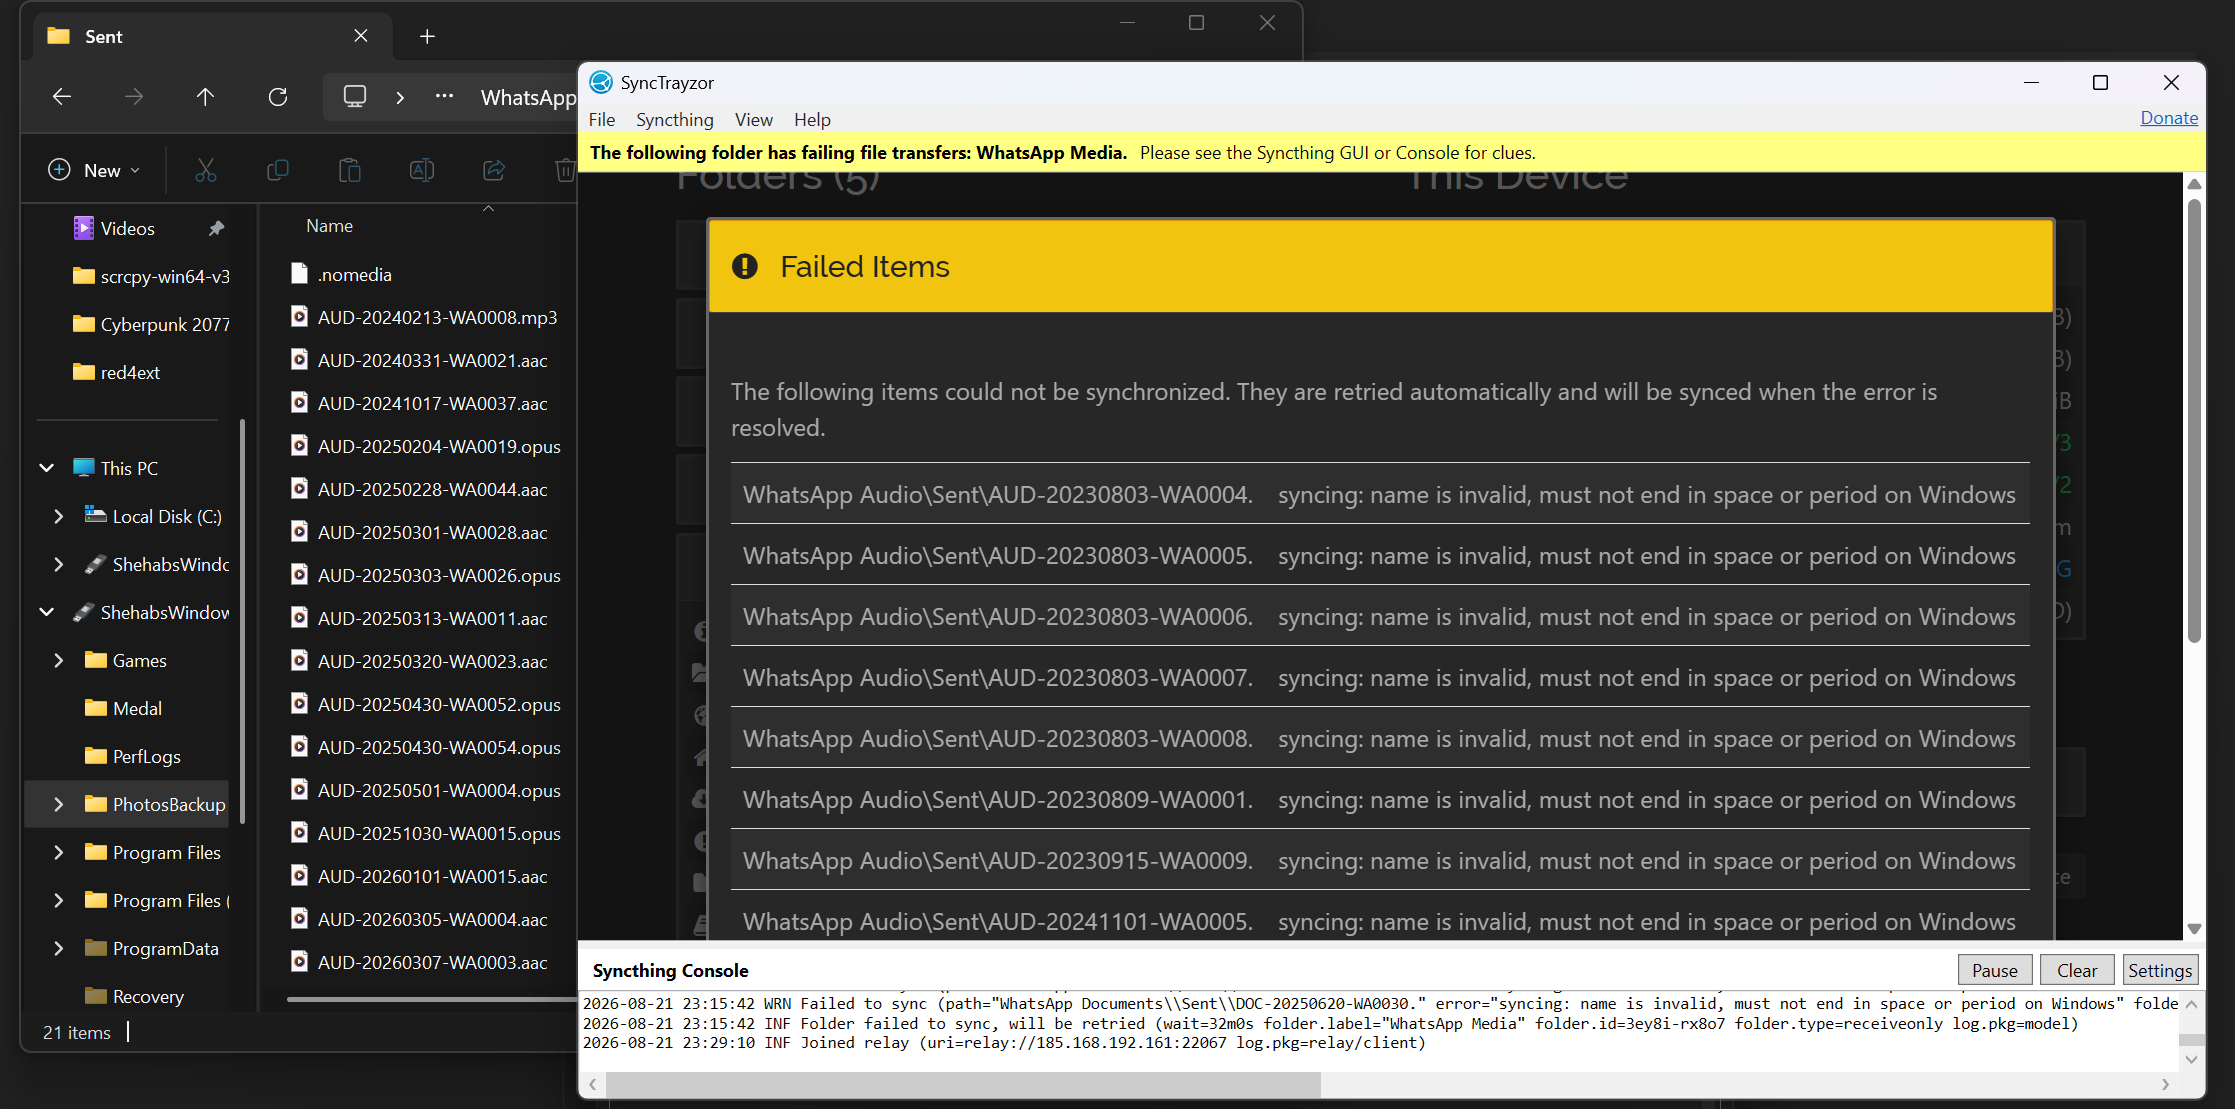Select the PerfLogs folder in the tree
The width and height of the screenshot is (2235, 1109).
coord(133,756)
